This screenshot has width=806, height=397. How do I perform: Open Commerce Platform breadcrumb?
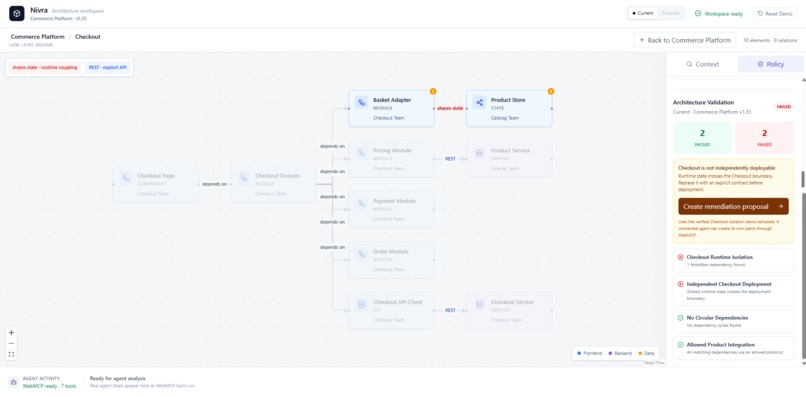tap(38, 37)
